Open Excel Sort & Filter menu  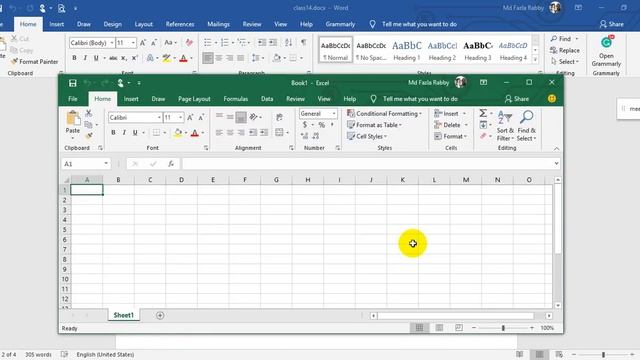(x=505, y=126)
